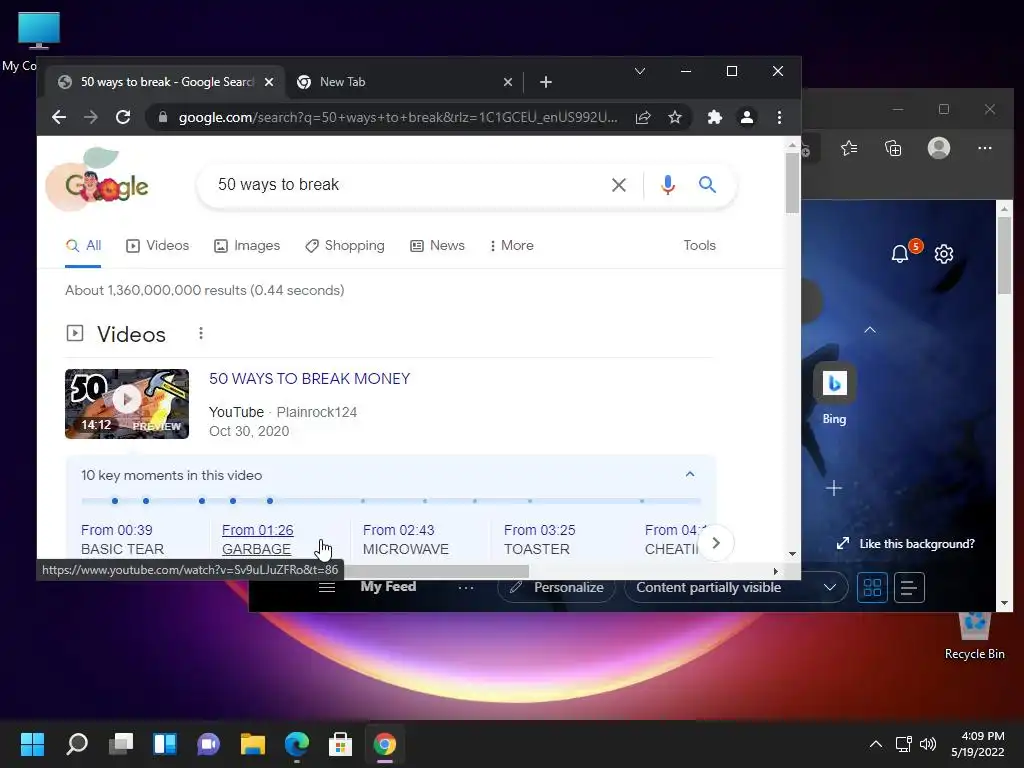Submit search with the magnifier icon
This screenshot has width=1024, height=768.
[707, 184]
